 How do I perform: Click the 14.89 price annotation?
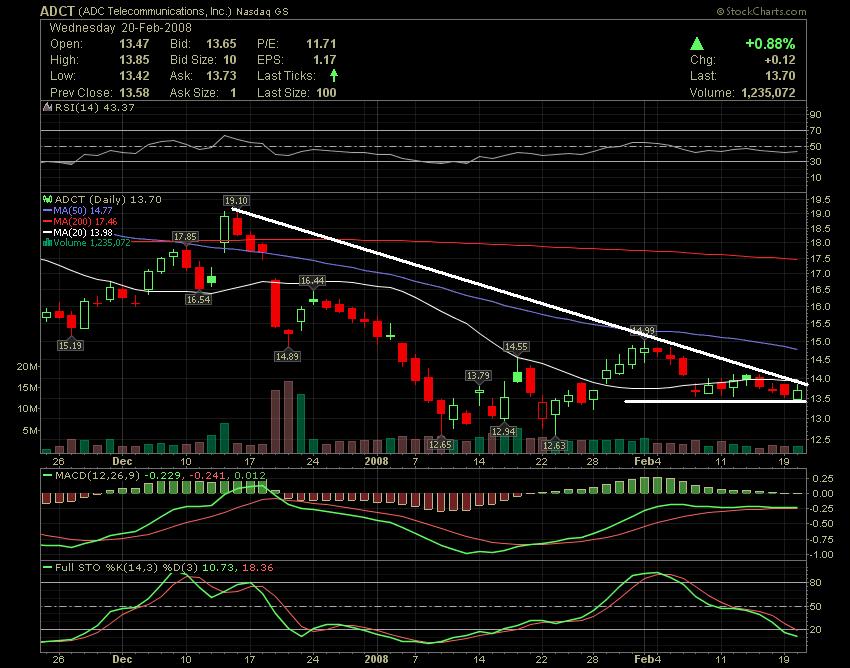[x=287, y=356]
